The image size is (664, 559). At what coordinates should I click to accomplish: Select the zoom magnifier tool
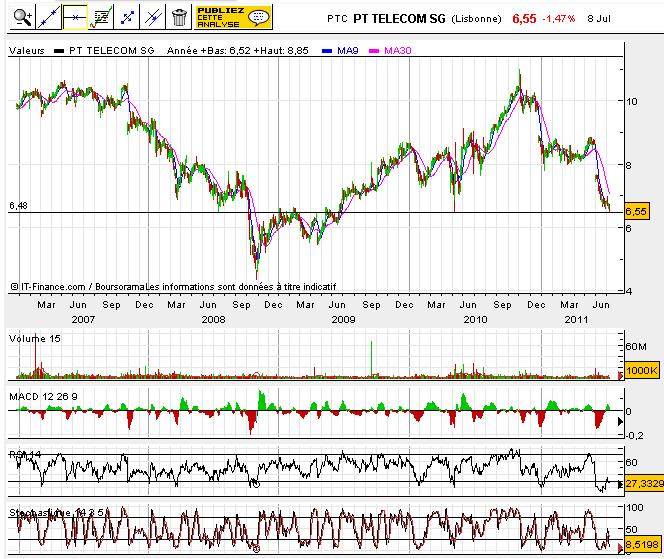pyautogui.click(x=22, y=17)
